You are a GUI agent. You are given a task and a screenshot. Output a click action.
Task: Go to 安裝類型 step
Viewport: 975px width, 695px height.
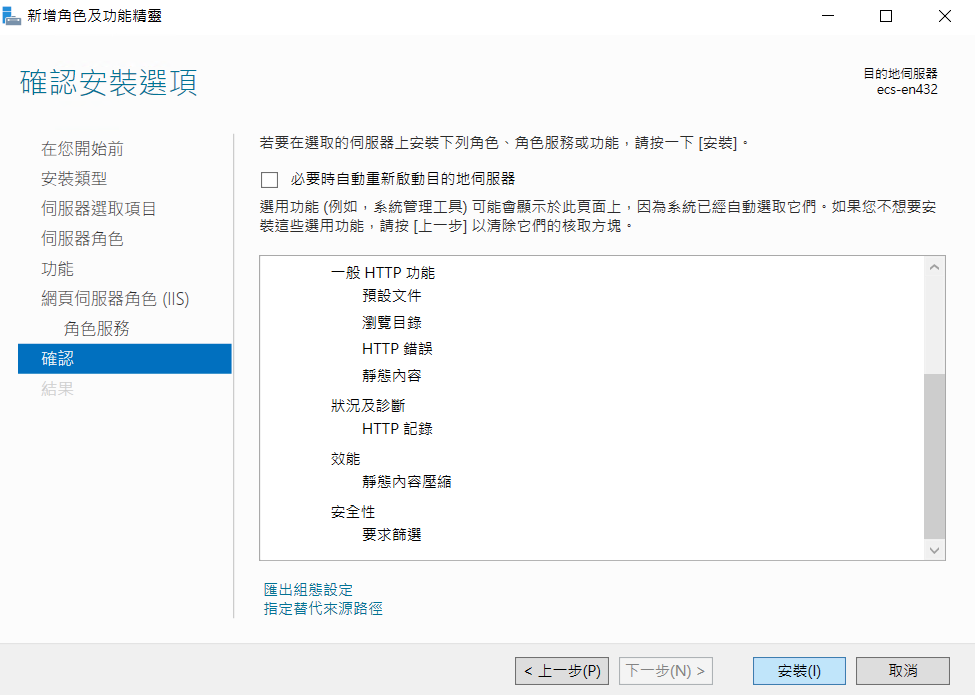tap(74, 178)
